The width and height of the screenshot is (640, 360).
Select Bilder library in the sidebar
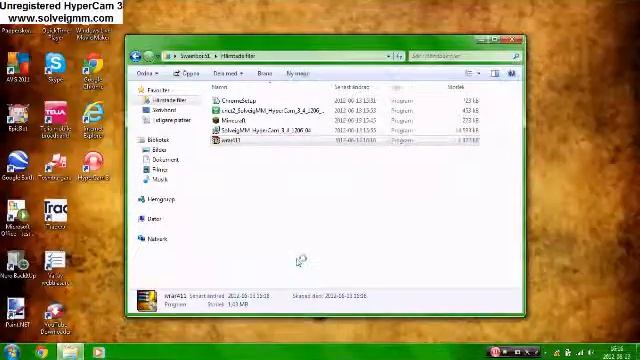tap(159, 150)
